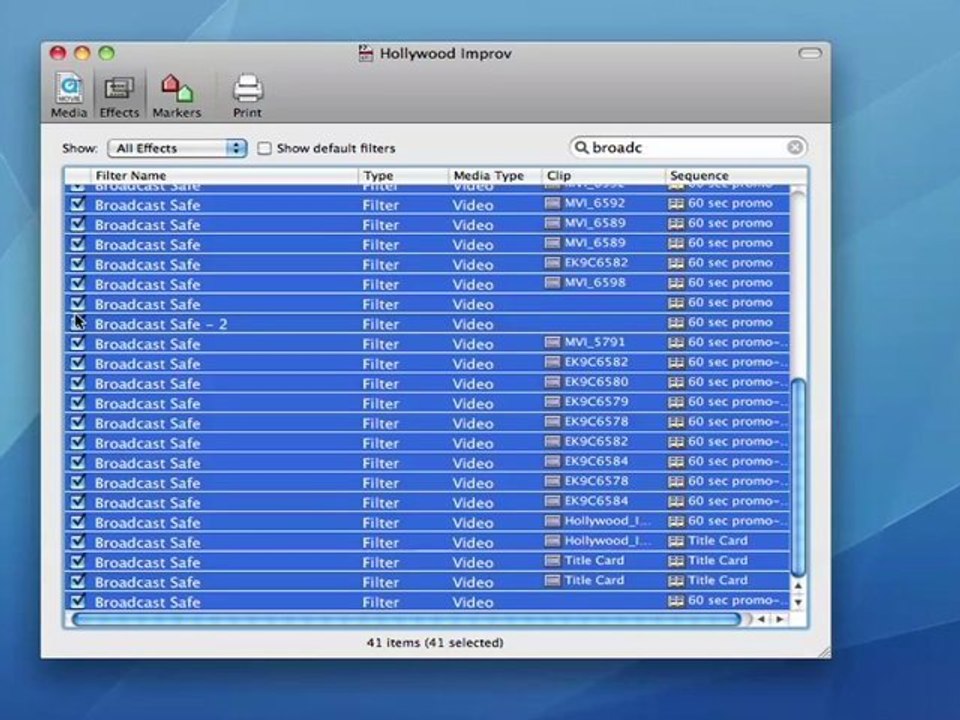Toggle the checkbox for Broadcast Safe – 2
The height and width of the screenshot is (720, 960).
pyautogui.click(x=78, y=323)
